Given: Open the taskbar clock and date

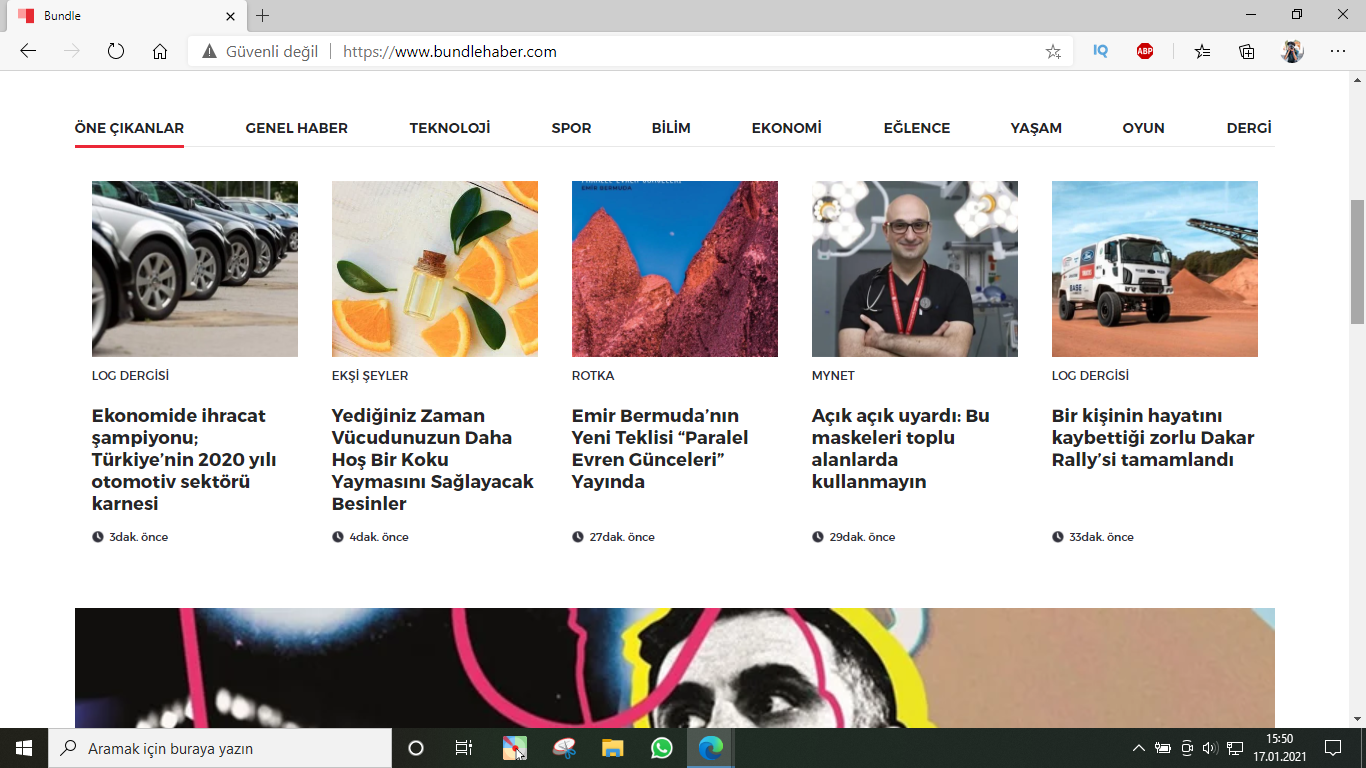Looking at the screenshot, I should 1280,748.
